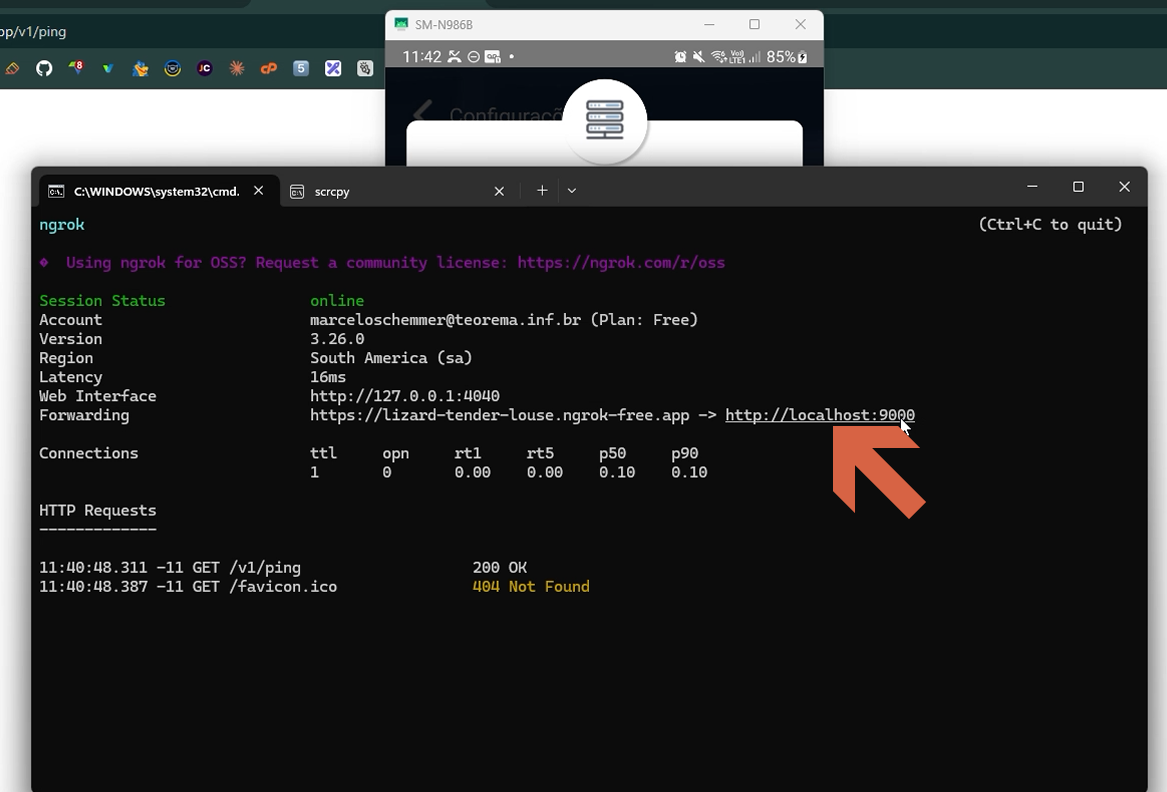Viewport: 1167px width, 792px height.
Task: Open the purple crossed-tools bookmark icon
Action: 333,68
